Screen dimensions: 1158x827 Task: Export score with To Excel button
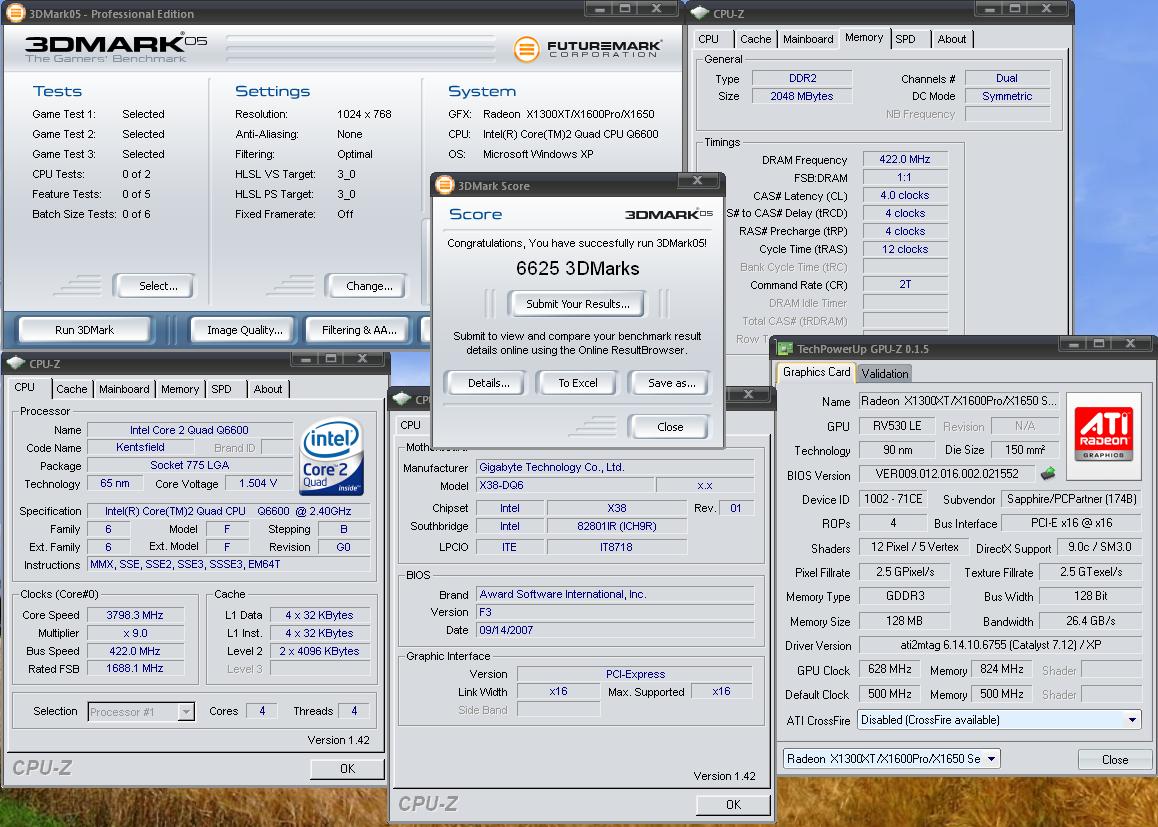pyautogui.click(x=577, y=382)
